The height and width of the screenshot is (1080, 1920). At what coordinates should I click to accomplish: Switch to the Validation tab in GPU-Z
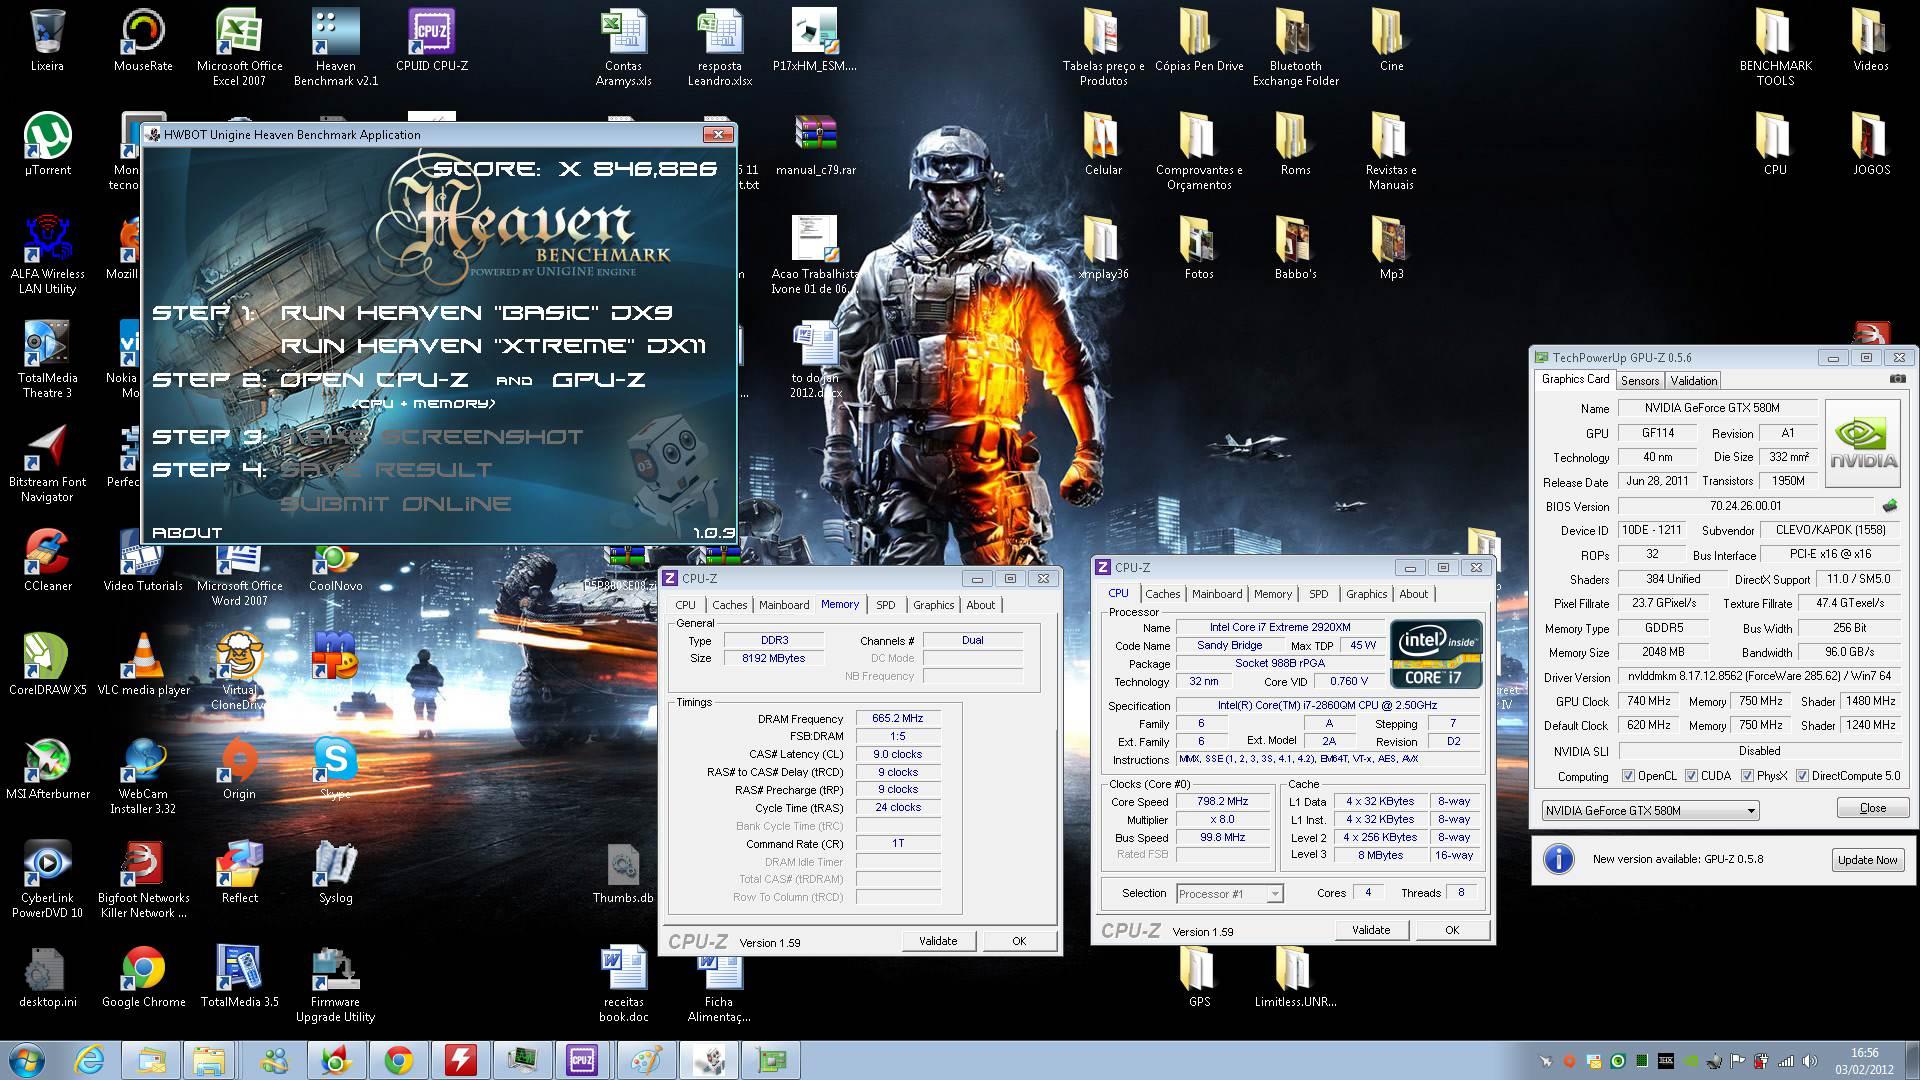pyautogui.click(x=1694, y=381)
